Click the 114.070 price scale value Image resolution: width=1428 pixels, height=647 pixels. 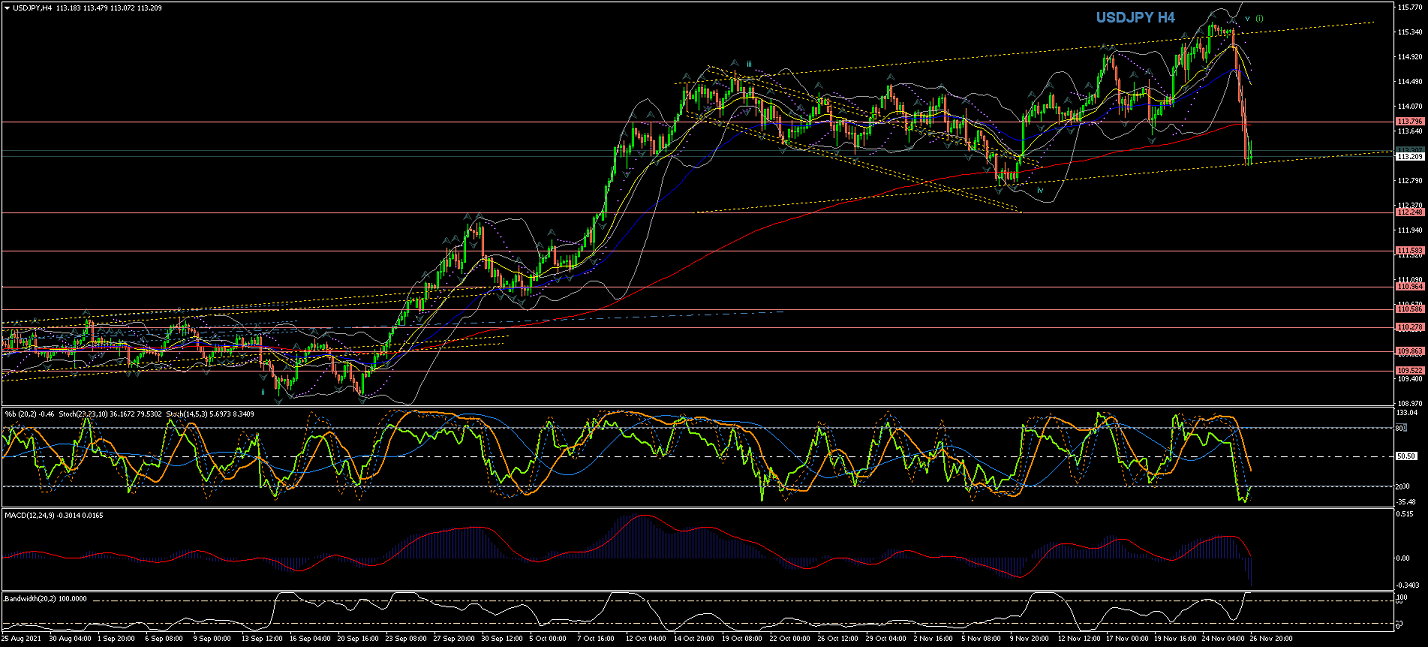pos(1411,106)
